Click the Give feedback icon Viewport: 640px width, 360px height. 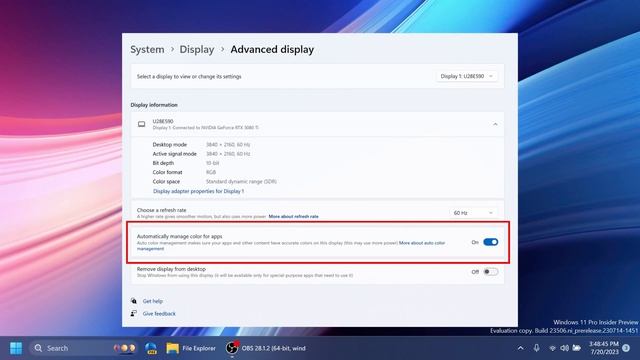134,313
